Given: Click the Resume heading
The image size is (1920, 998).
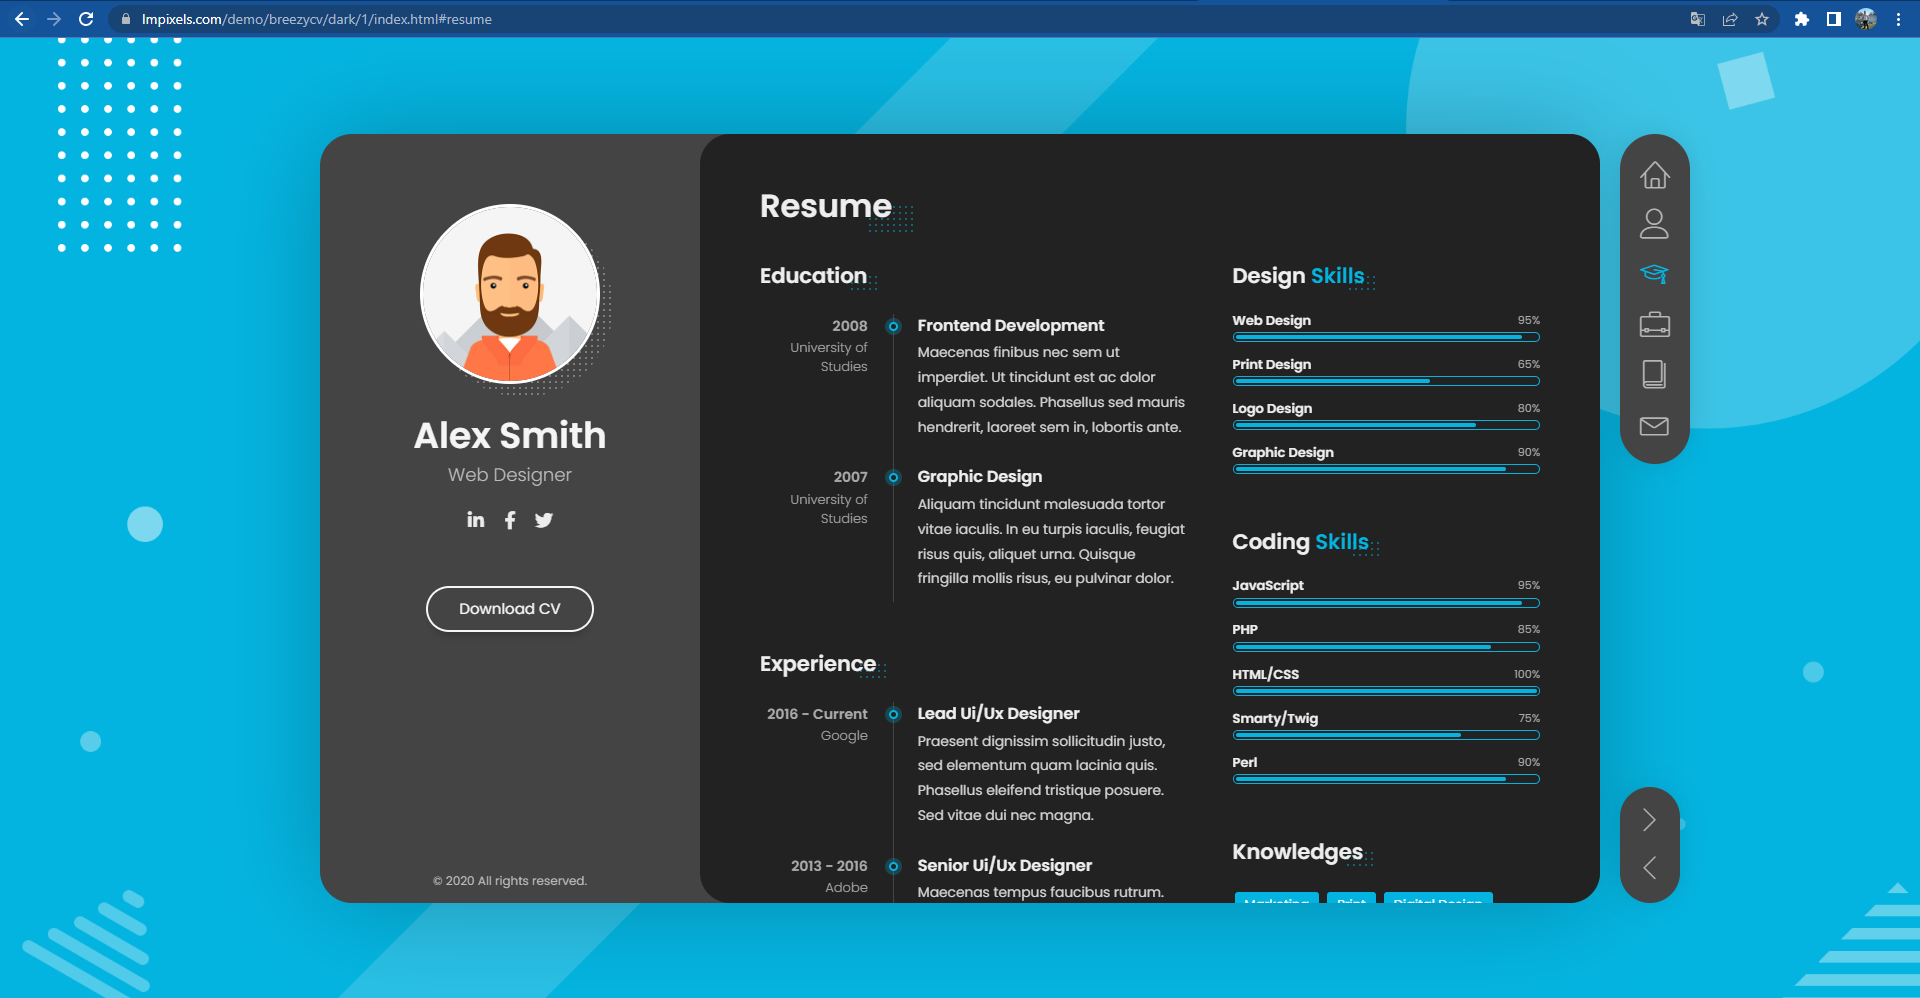Looking at the screenshot, I should [825, 206].
